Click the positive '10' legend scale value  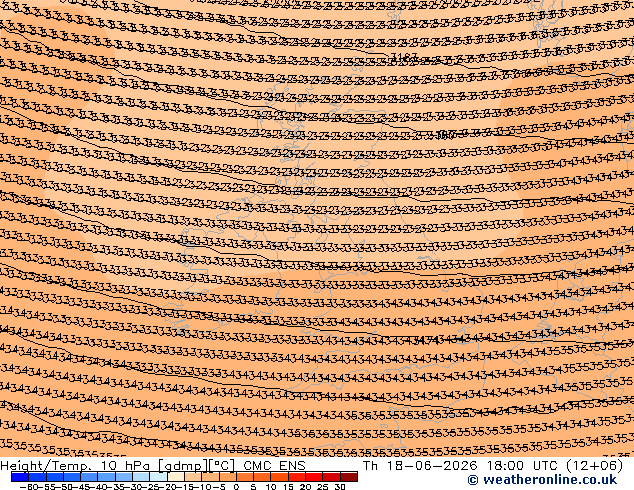271,487
